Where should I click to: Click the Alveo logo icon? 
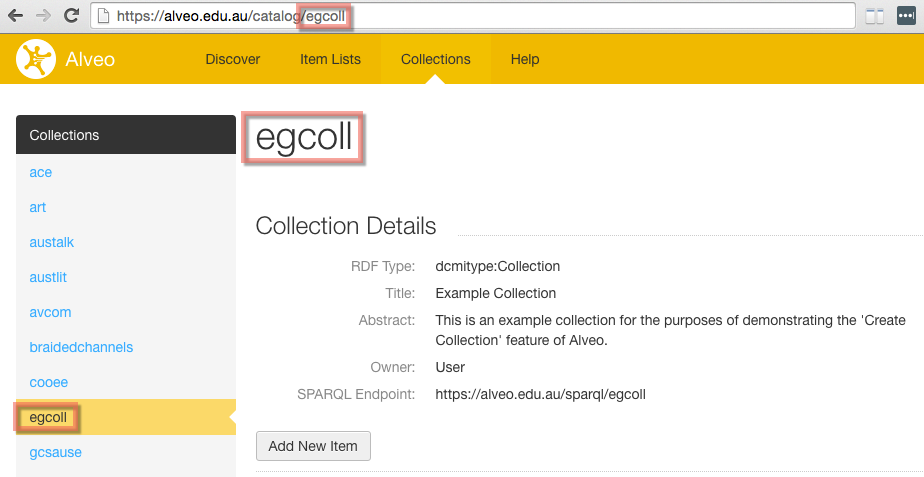pyautogui.click(x=36, y=59)
